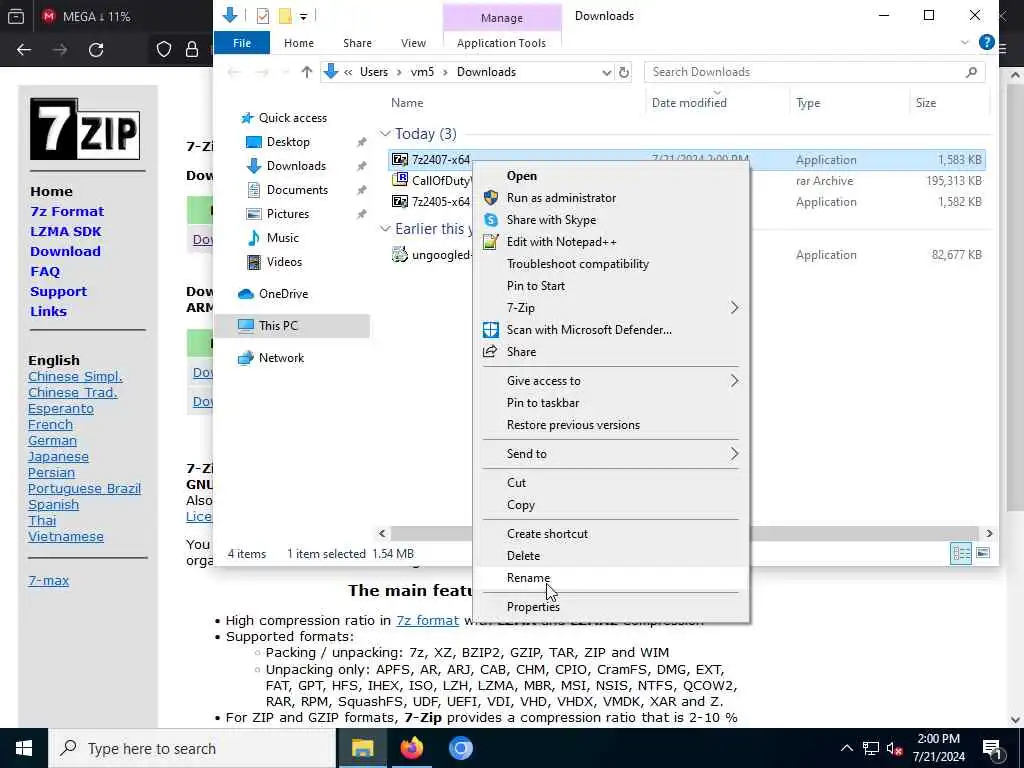
Task: Collapse the Today (3) group
Action: pyautogui.click(x=385, y=134)
